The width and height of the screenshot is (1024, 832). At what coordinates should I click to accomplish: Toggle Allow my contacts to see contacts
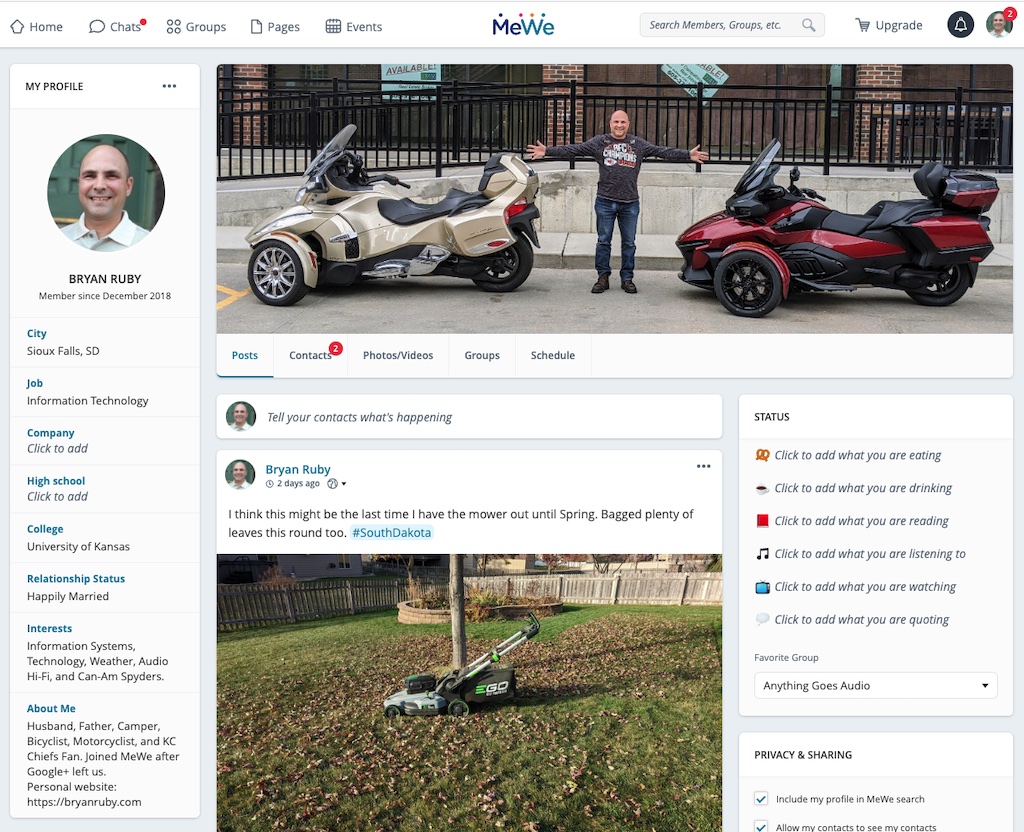point(761,827)
